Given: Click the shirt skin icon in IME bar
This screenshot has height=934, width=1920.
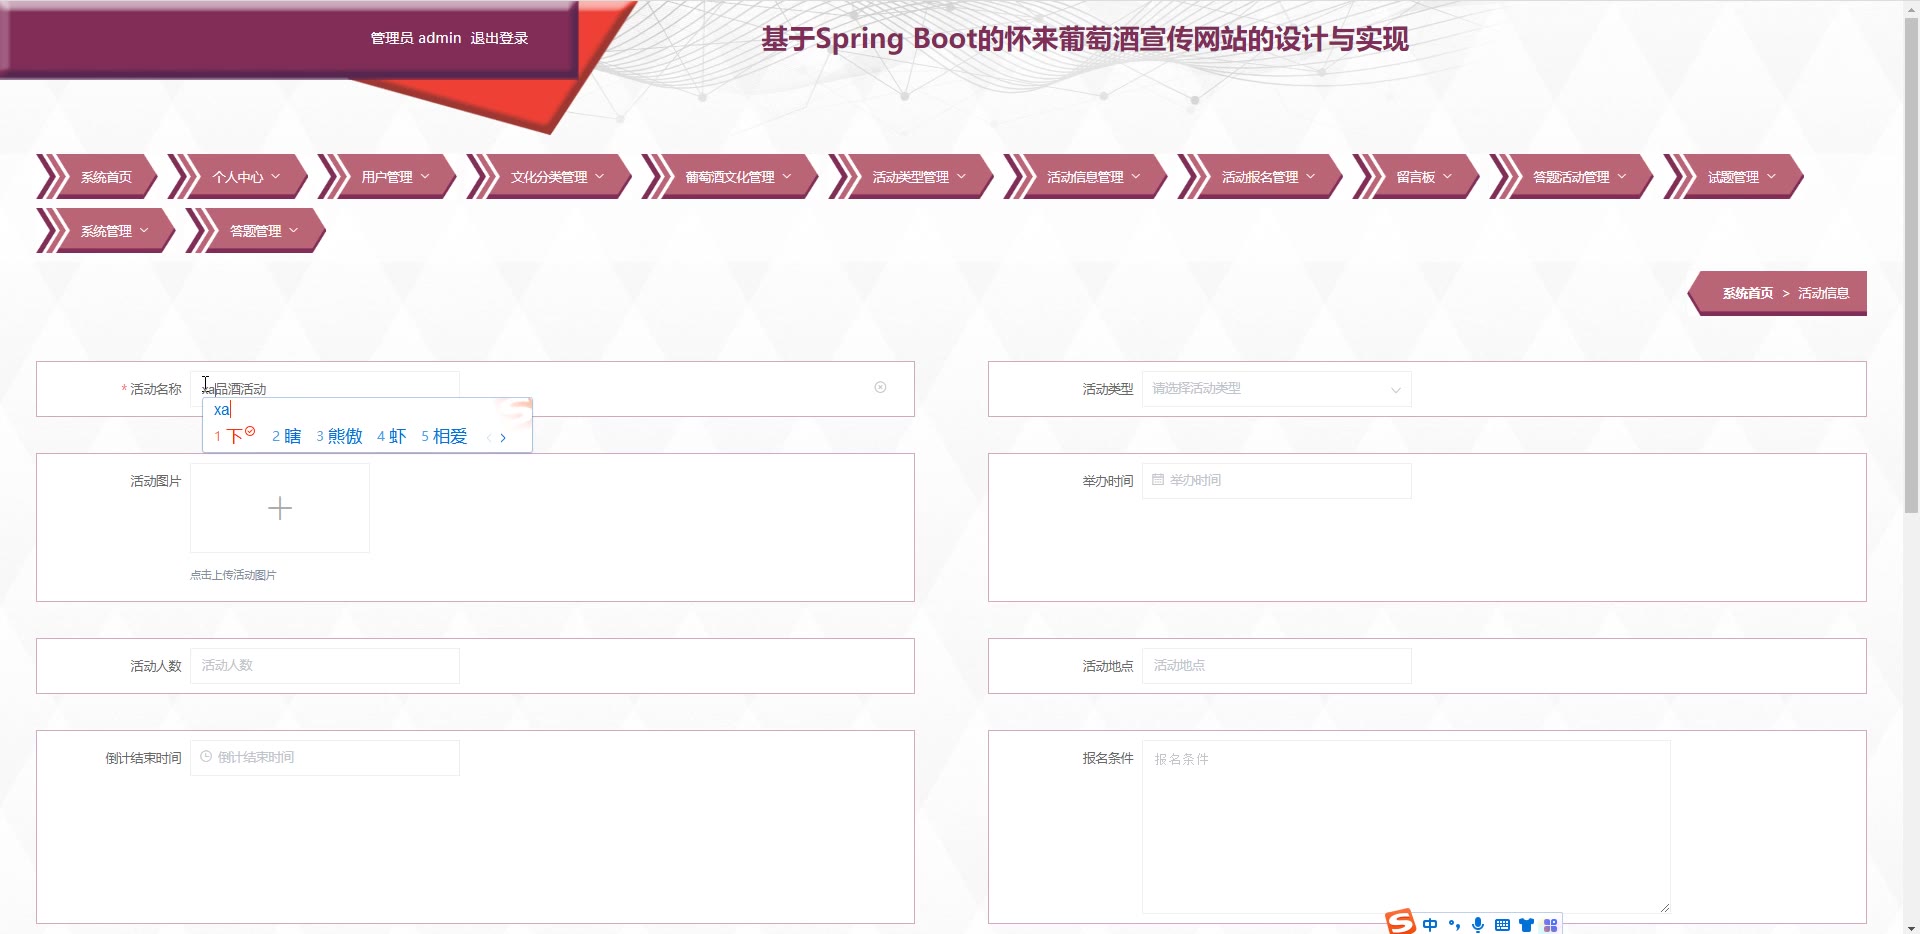Looking at the screenshot, I should tap(1526, 925).
